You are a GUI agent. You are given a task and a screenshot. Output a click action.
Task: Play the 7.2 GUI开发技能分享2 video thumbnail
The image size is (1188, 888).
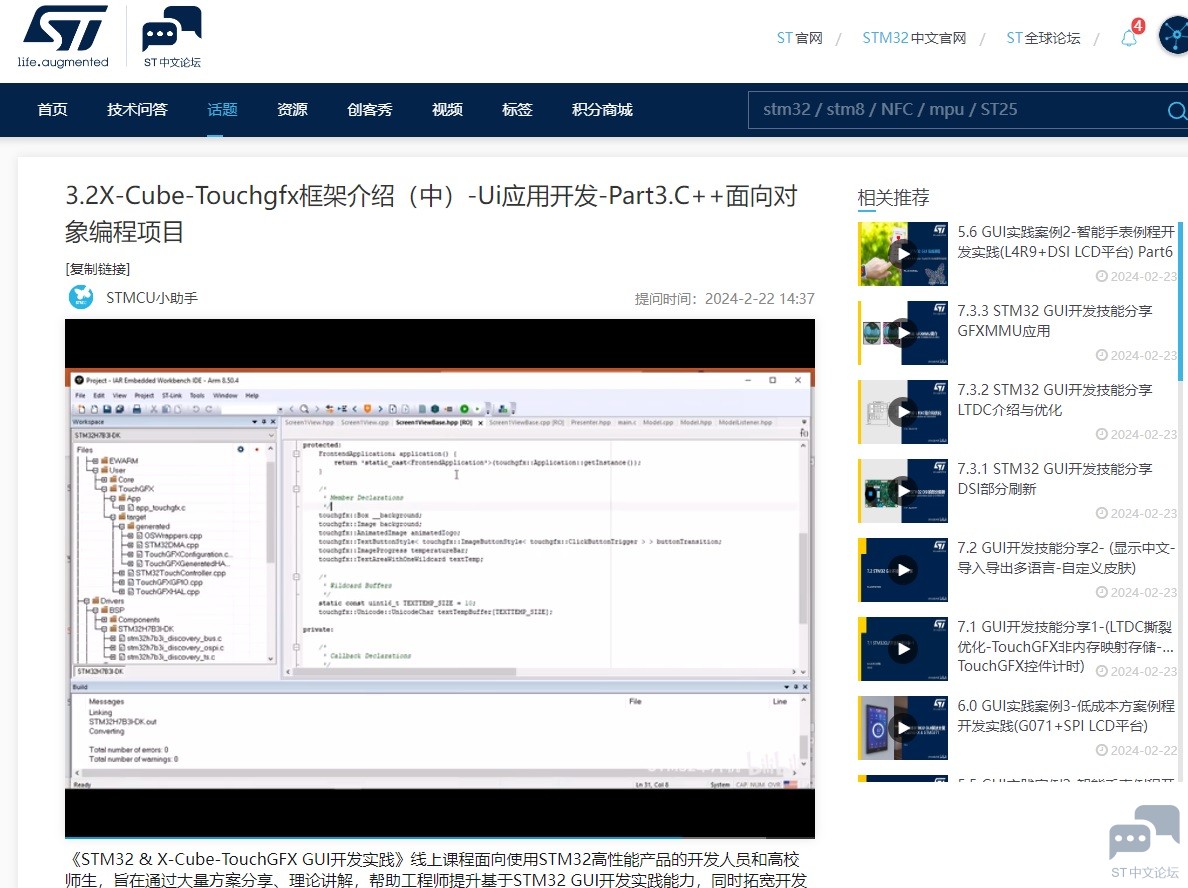[x=903, y=570]
